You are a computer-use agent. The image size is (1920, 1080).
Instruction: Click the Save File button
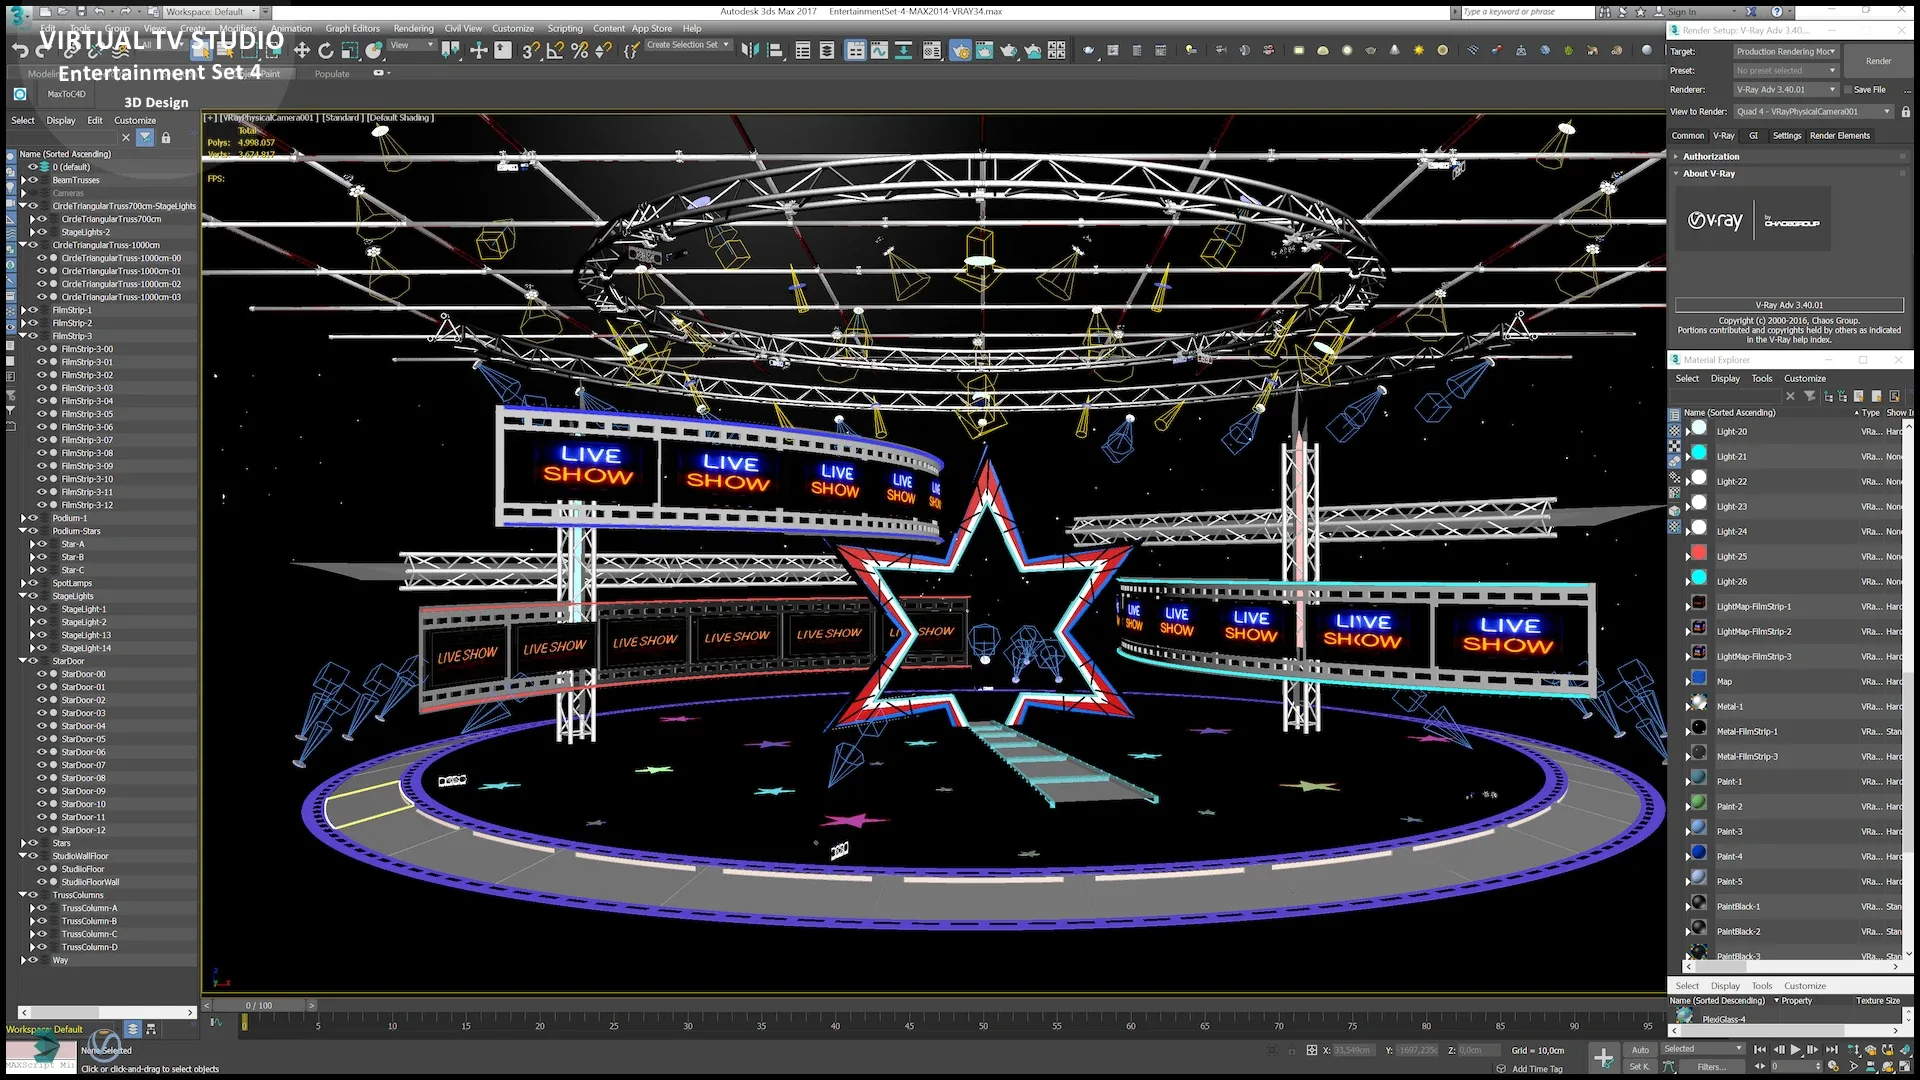(1871, 90)
